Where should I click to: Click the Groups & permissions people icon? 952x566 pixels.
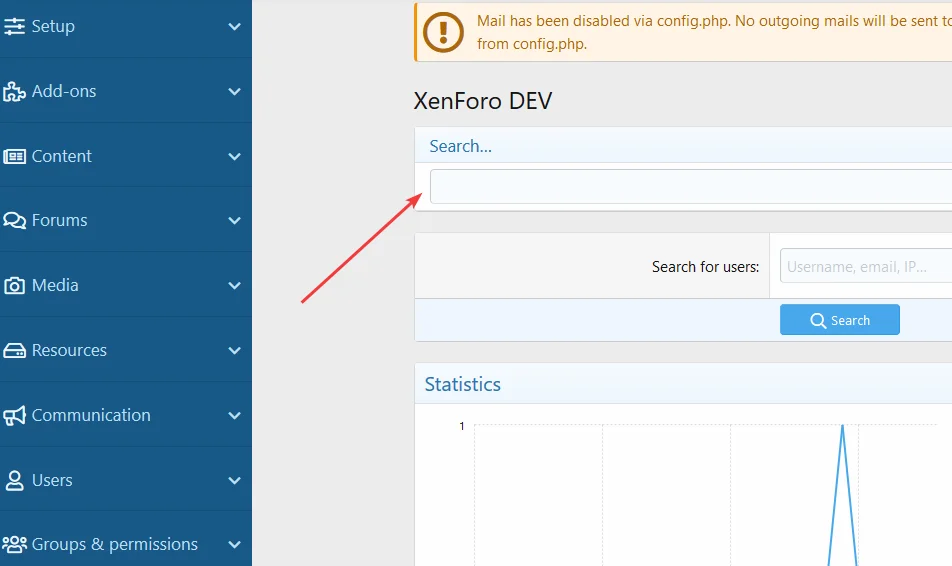point(14,545)
